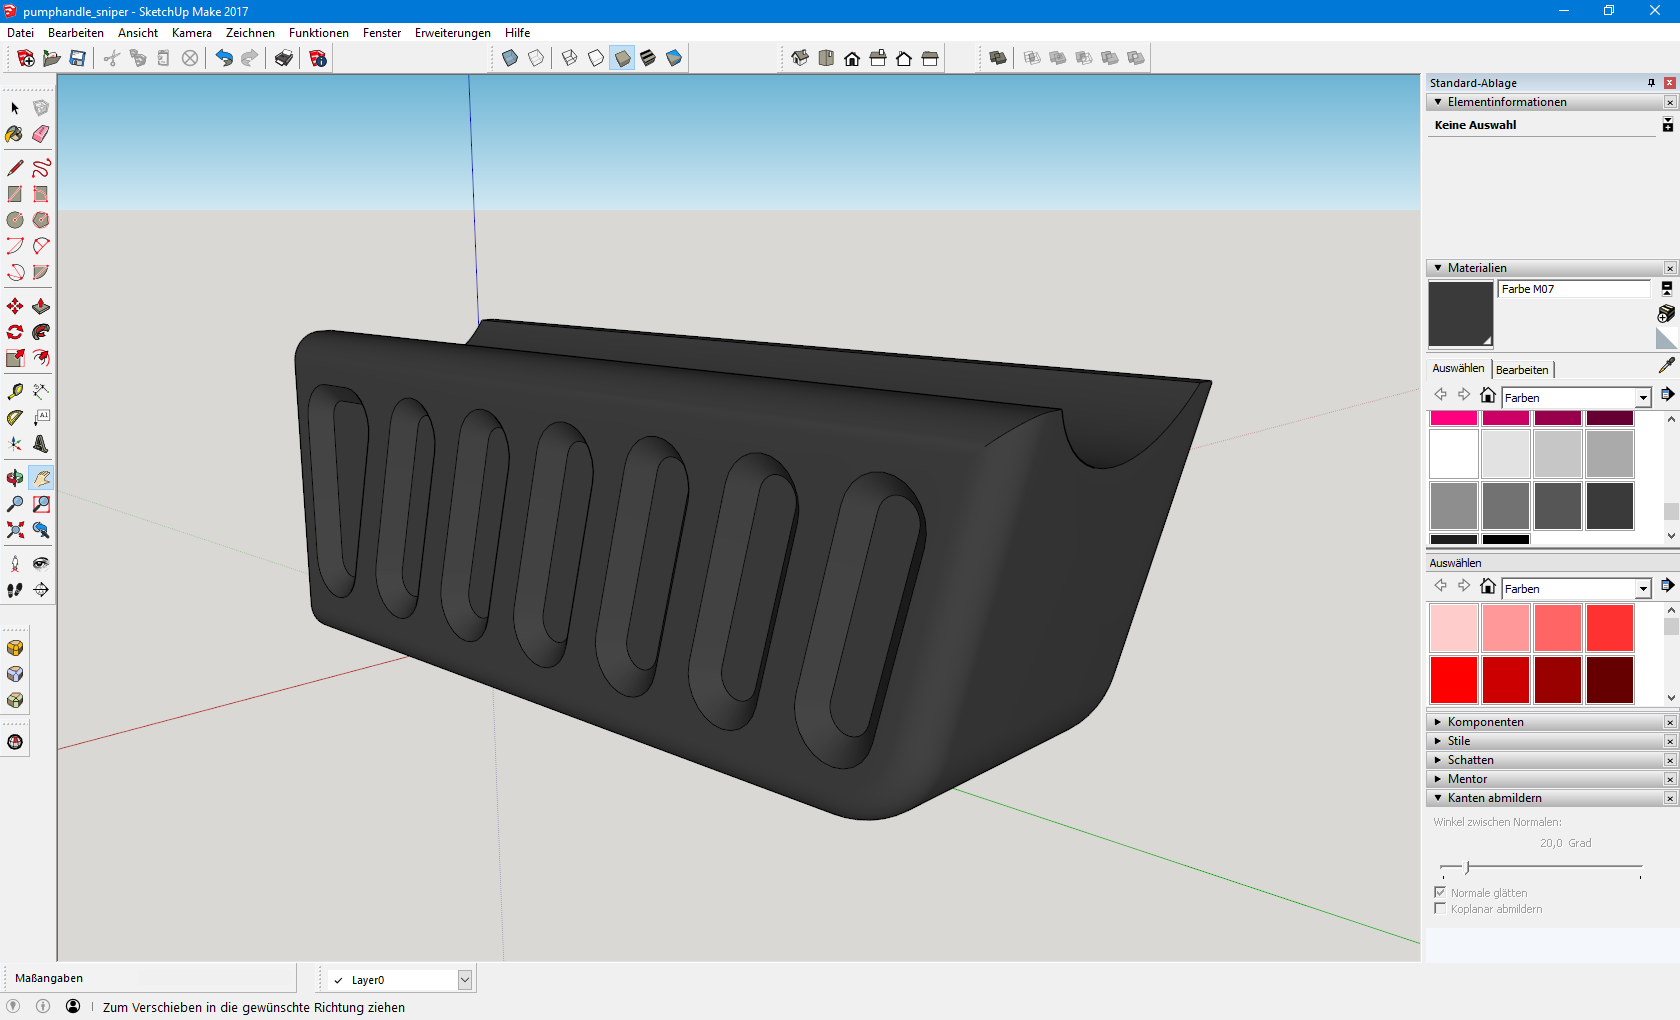Collapse the Elementinformationen panel

[1506, 102]
